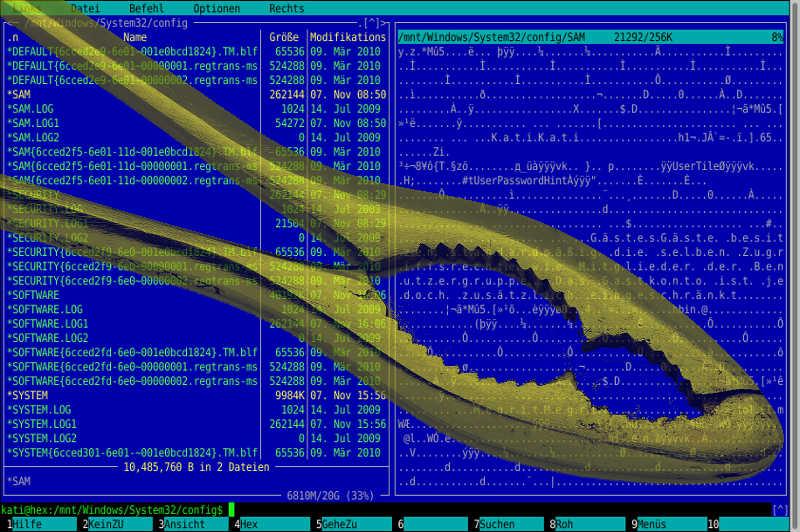Focus the shell command line prompt
Image resolution: width=800 pixels, height=532 pixels.
click(x=300, y=509)
